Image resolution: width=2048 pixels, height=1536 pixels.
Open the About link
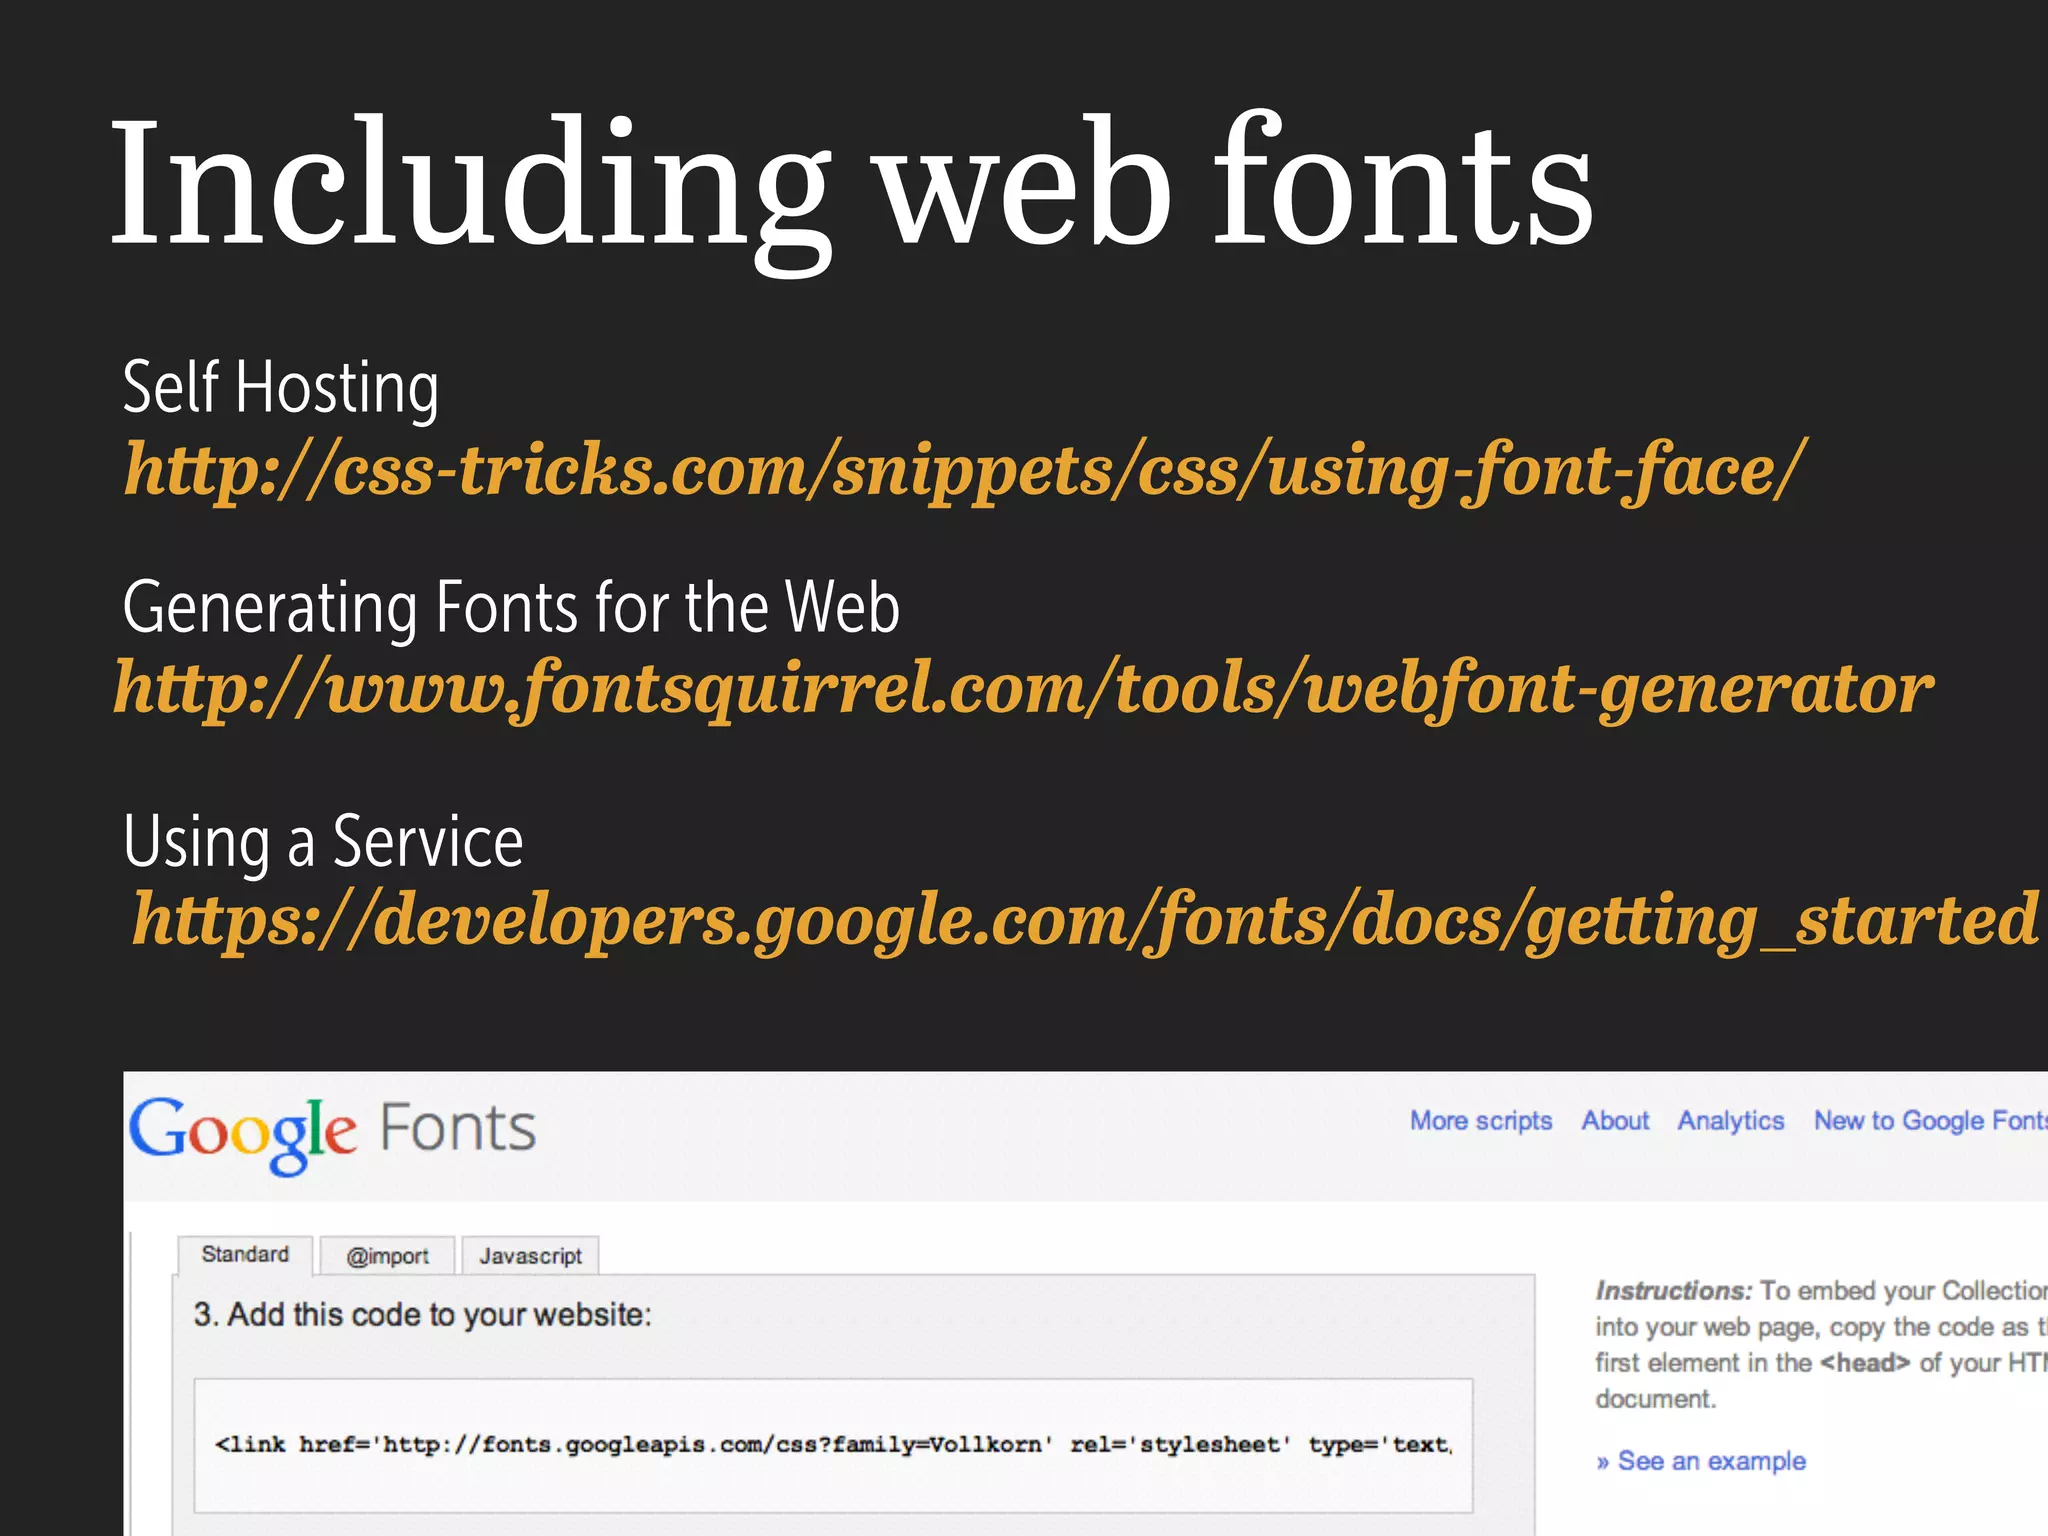pyautogui.click(x=1615, y=1121)
